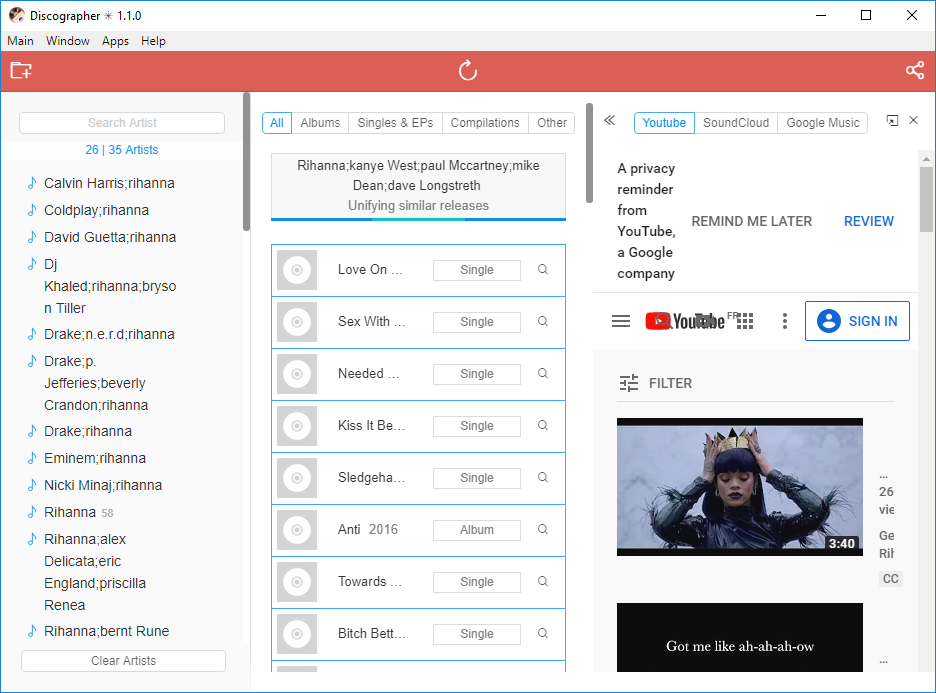936x693 pixels.
Task: Click disc cover icon of Sledgeha release
Action: [x=297, y=478]
